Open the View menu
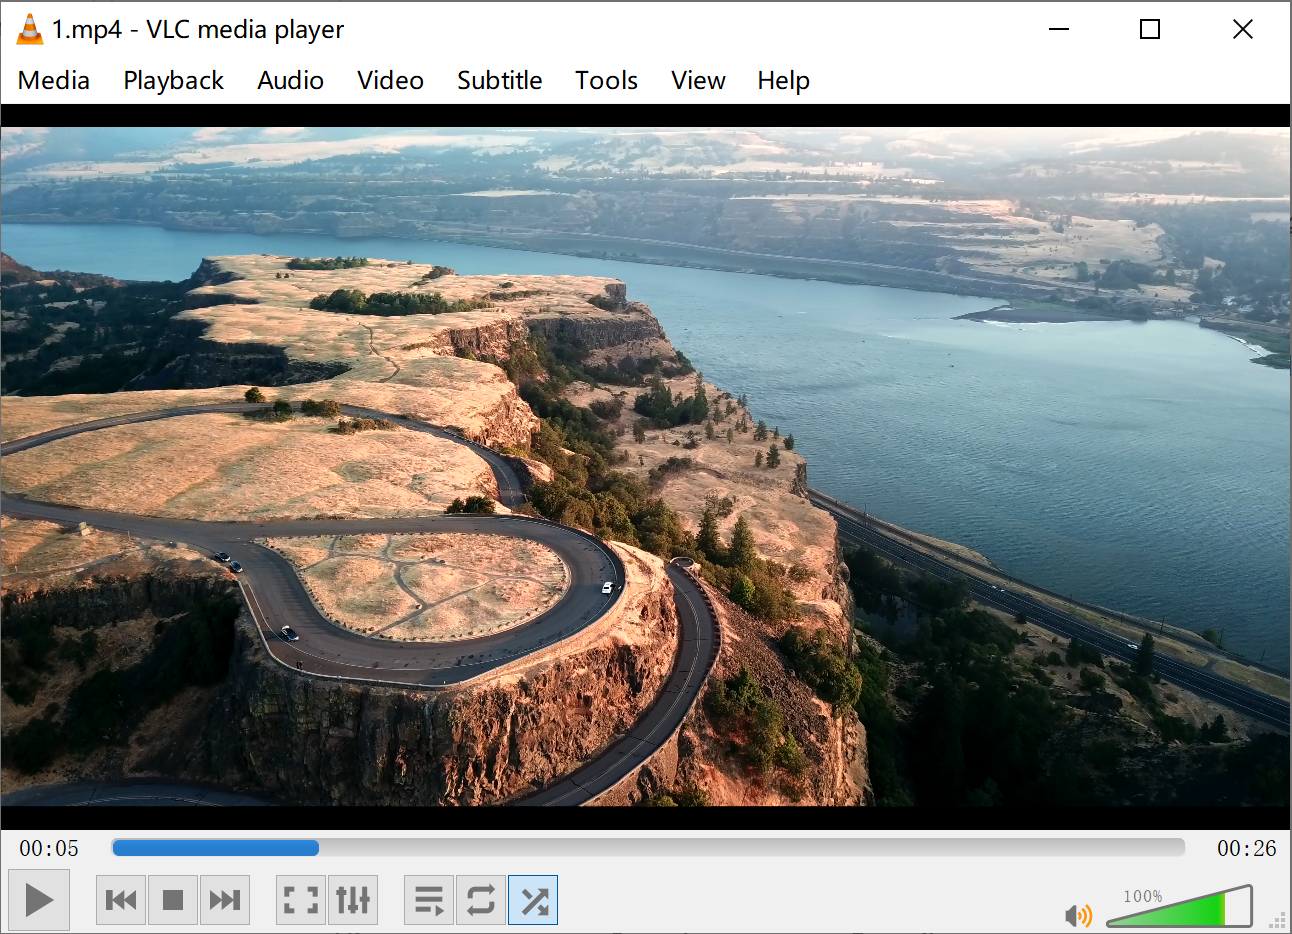Image resolution: width=1292 pixels, height=934 pixels. point(698,80)
